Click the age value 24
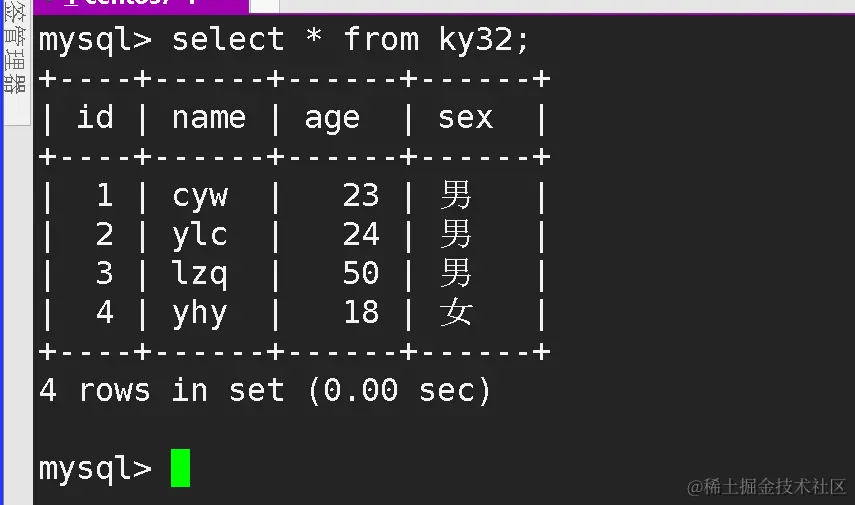The width and height of the screenshot is (855, 505). [x=360, y=234]
